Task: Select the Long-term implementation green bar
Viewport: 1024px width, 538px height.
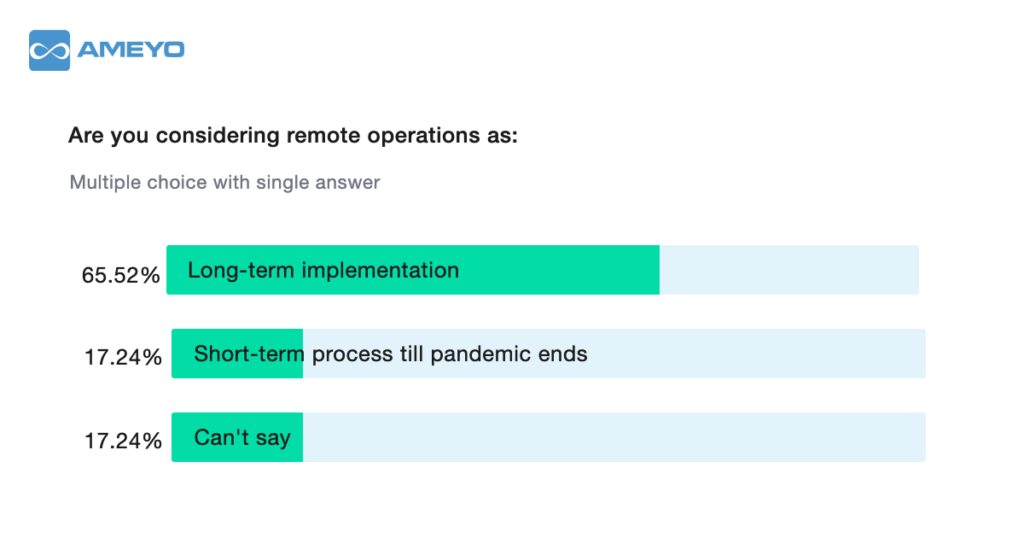Action: pos(413,270)
